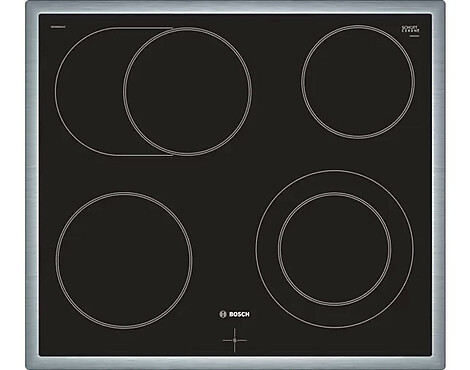The height and width of the screenshot is (370, 470).
Task: Click the small text under the Schott Ceran logo
Action: (415, 35)
